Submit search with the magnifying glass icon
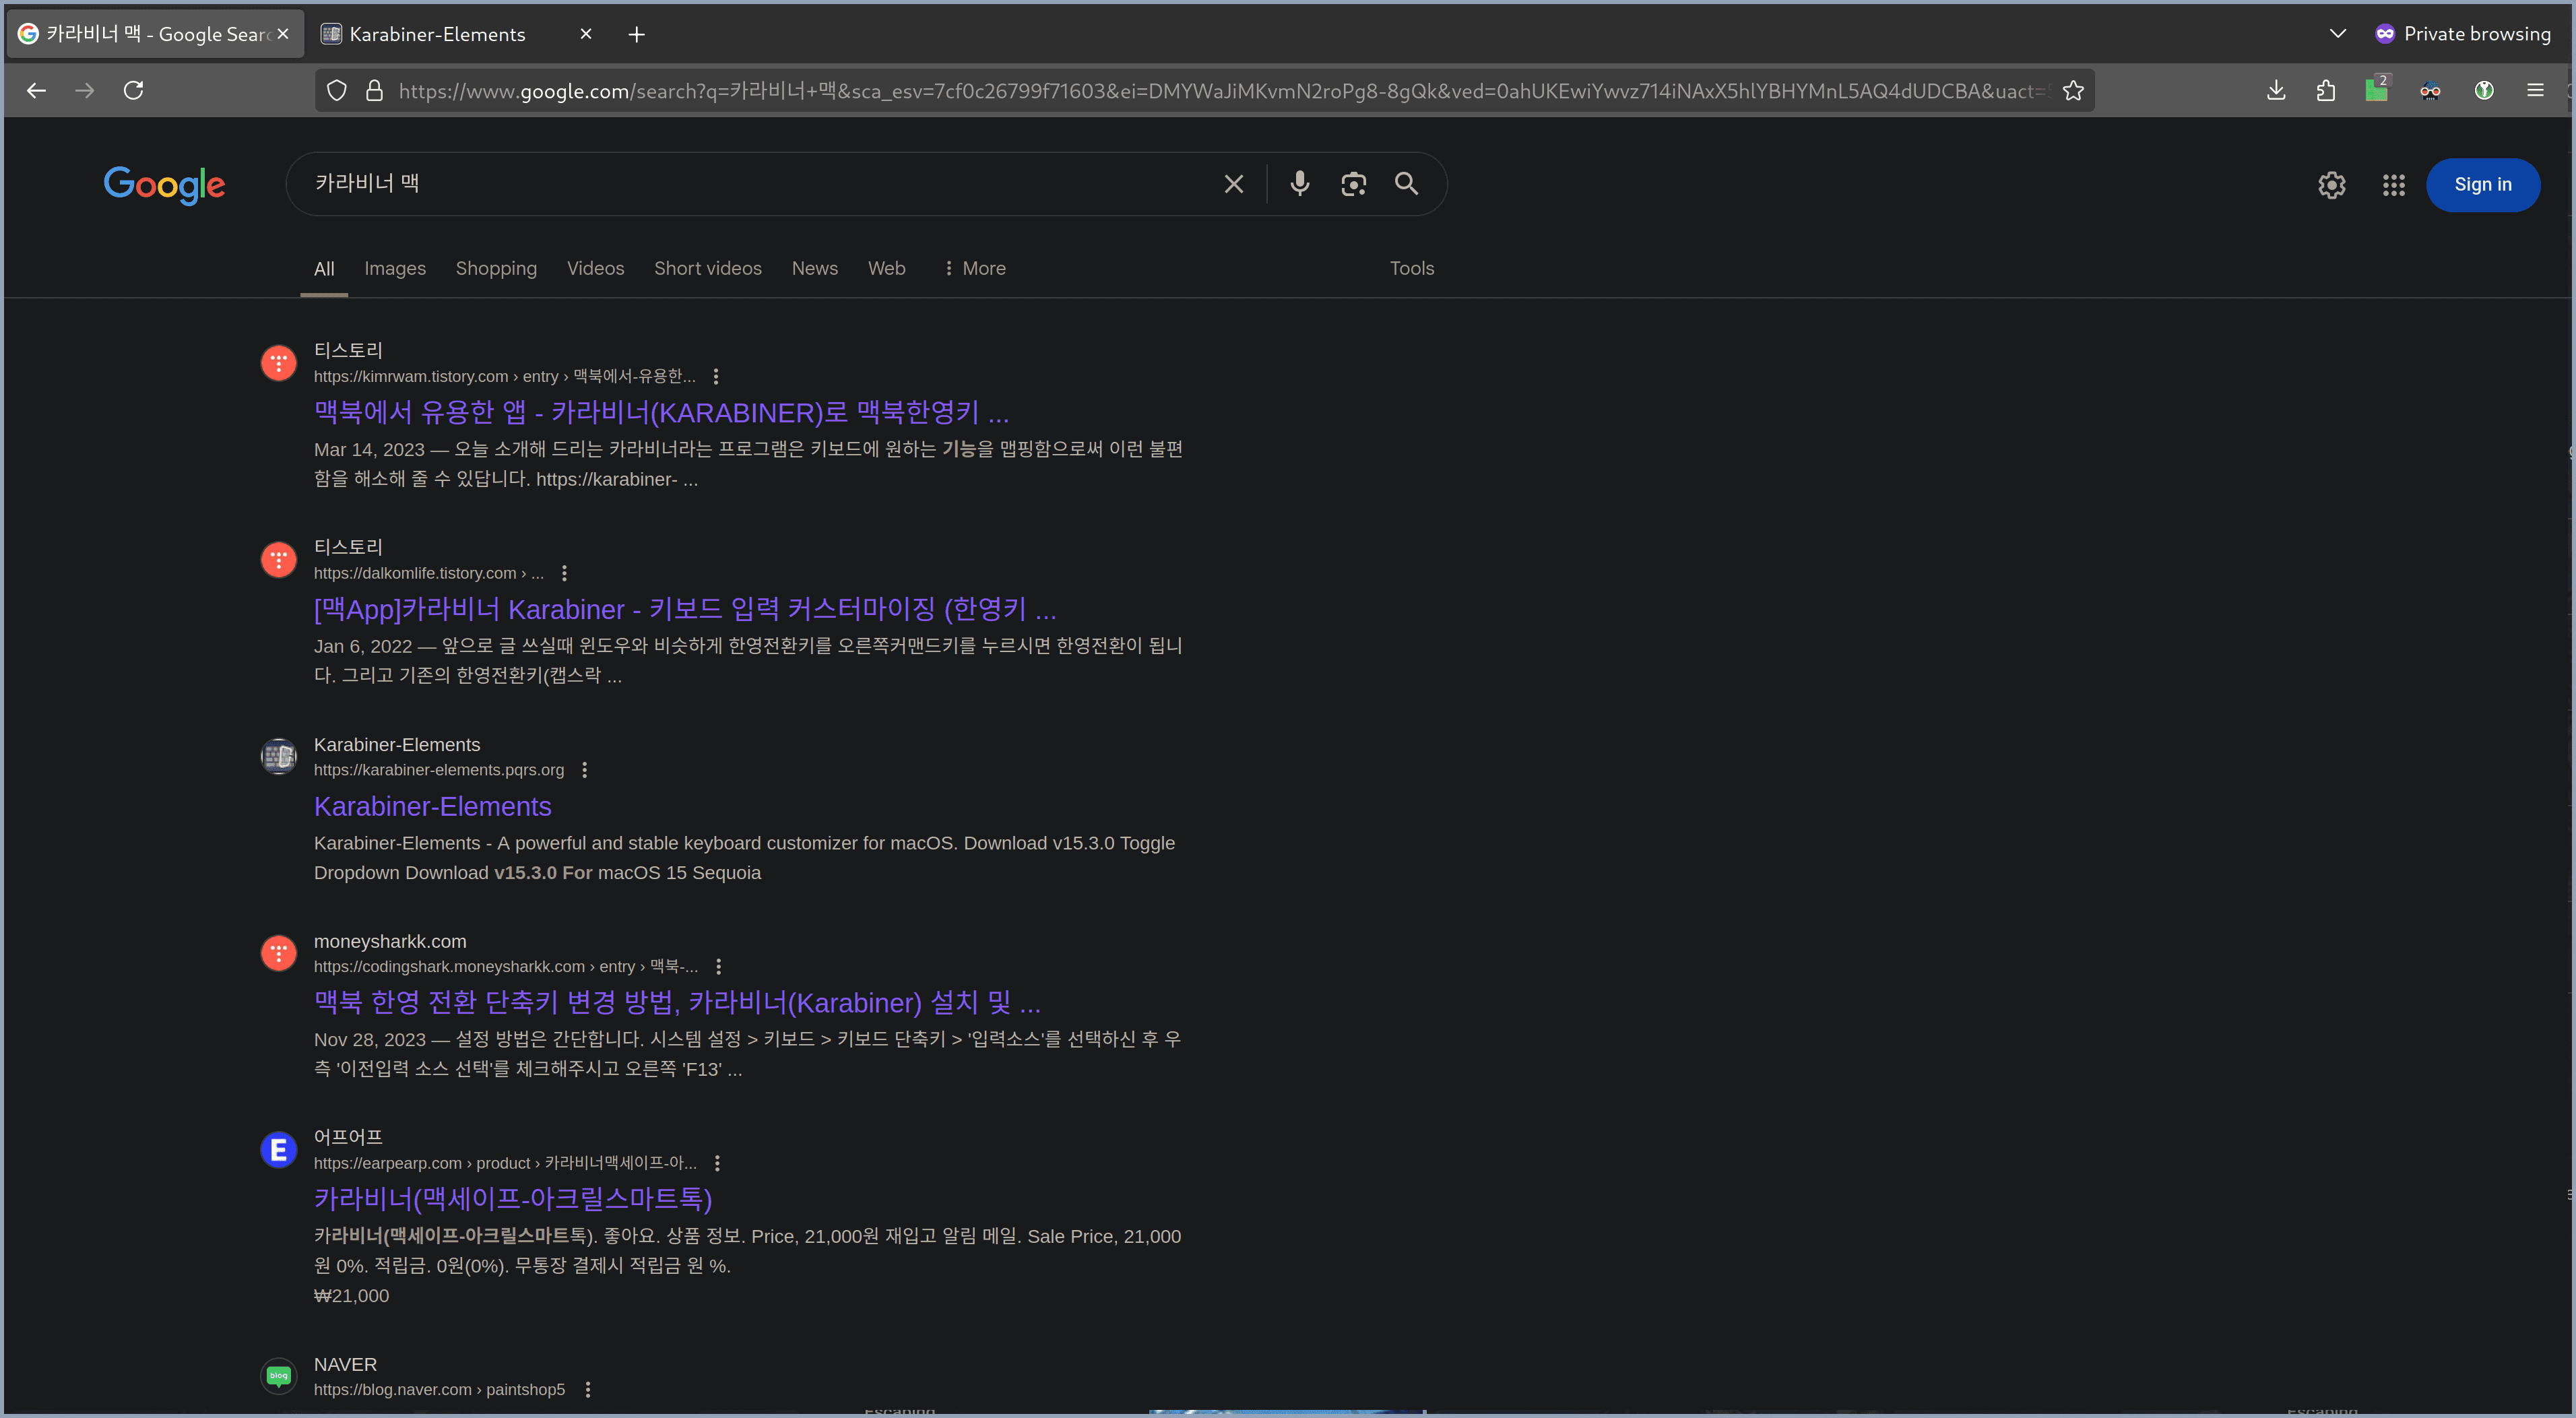The width and height of the screenshot is (2576, 1418). pyautogui.click(x=1406, y=184)
